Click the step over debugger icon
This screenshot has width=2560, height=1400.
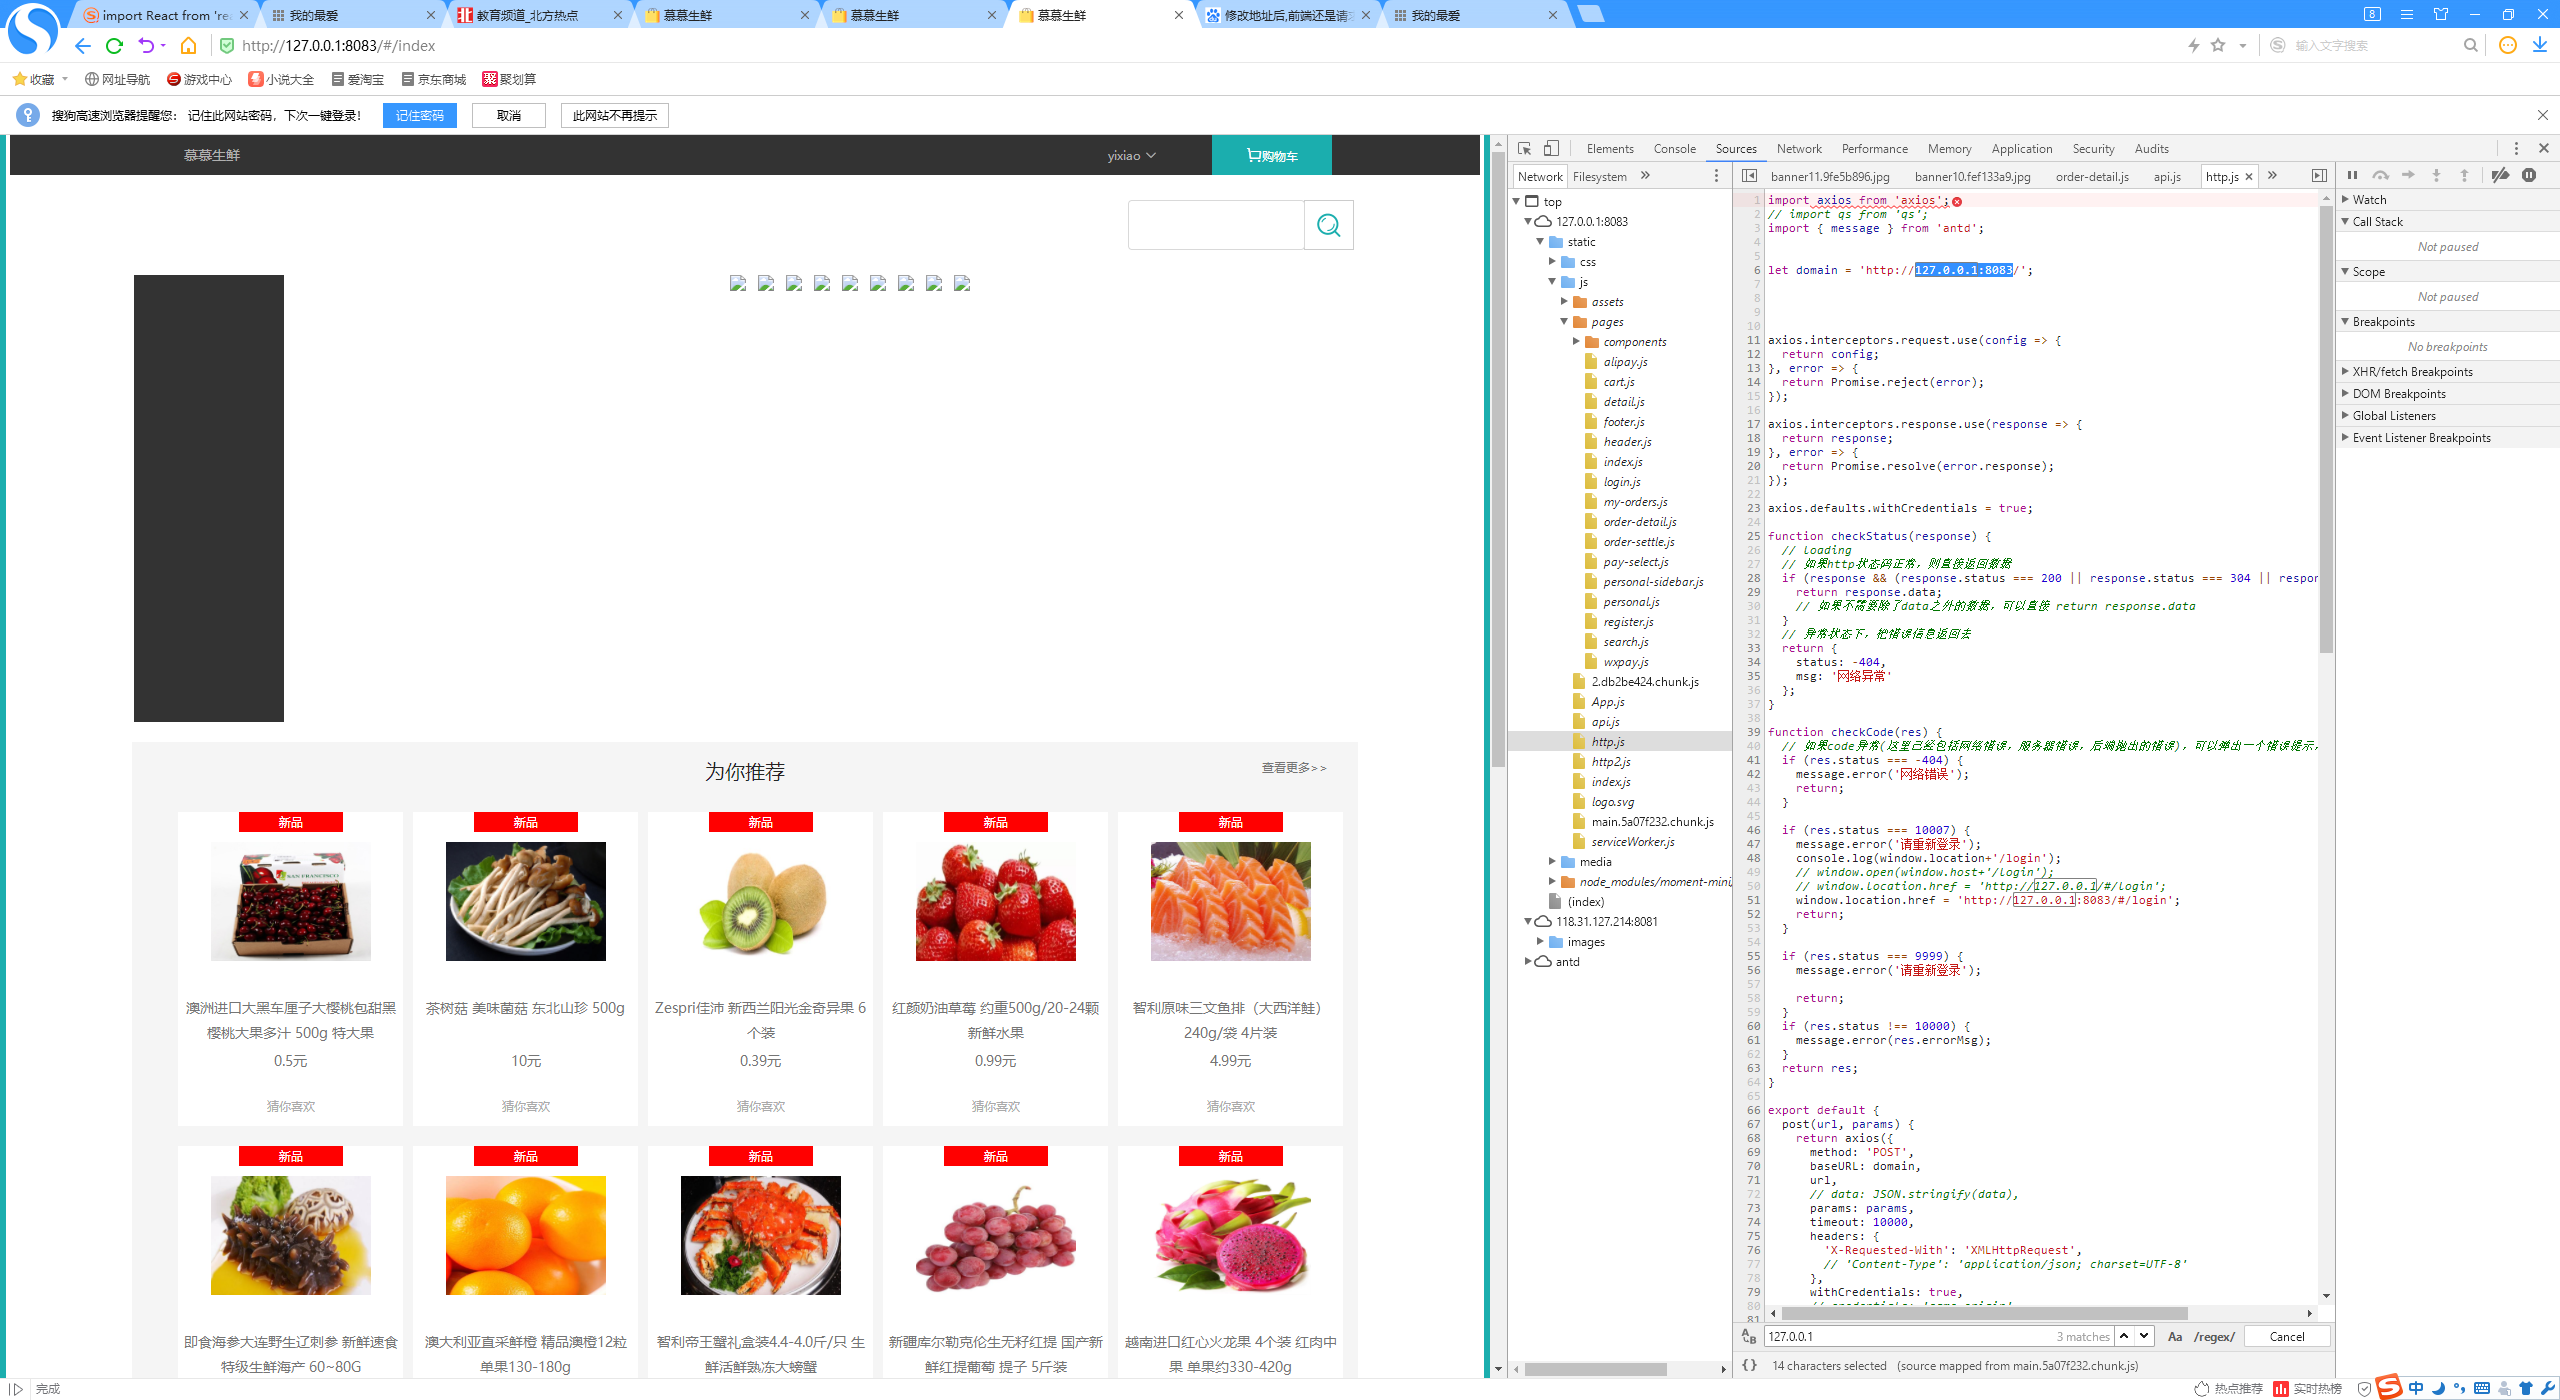pos(2381,175)
